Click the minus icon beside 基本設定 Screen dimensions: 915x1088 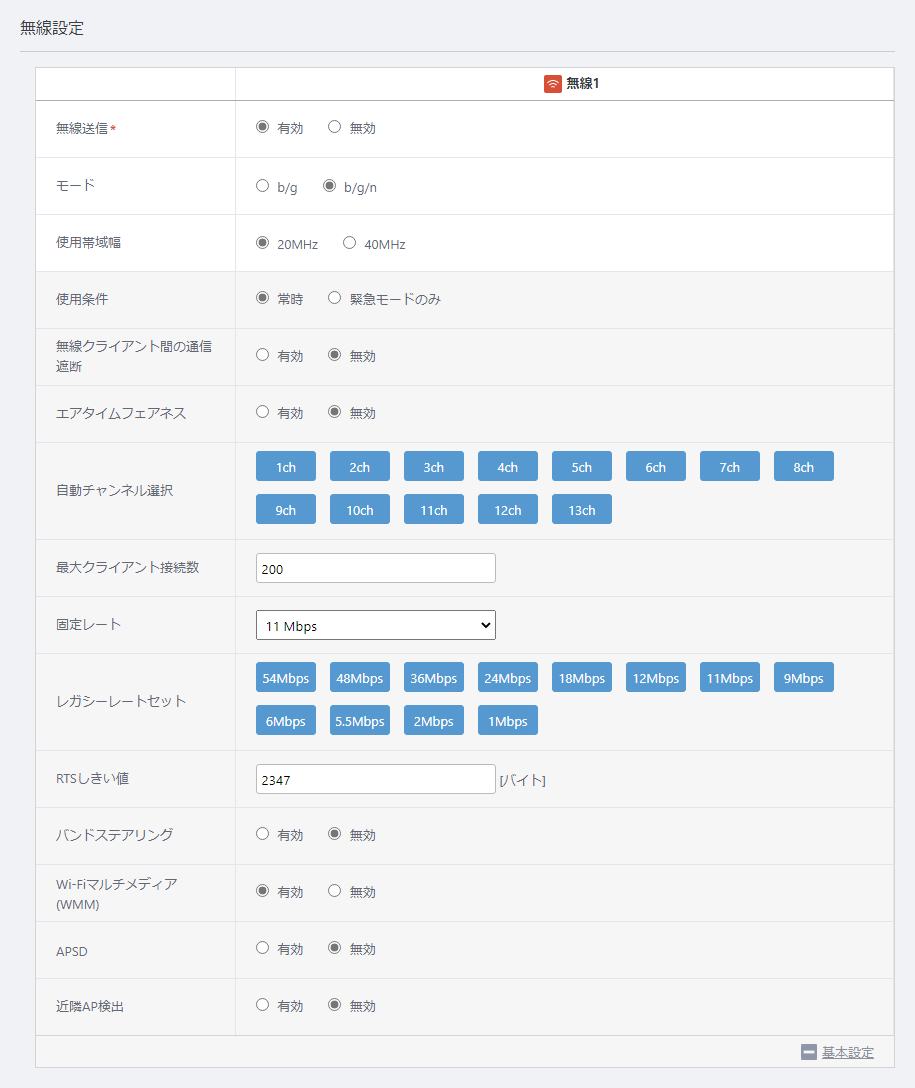[808, 1052]
